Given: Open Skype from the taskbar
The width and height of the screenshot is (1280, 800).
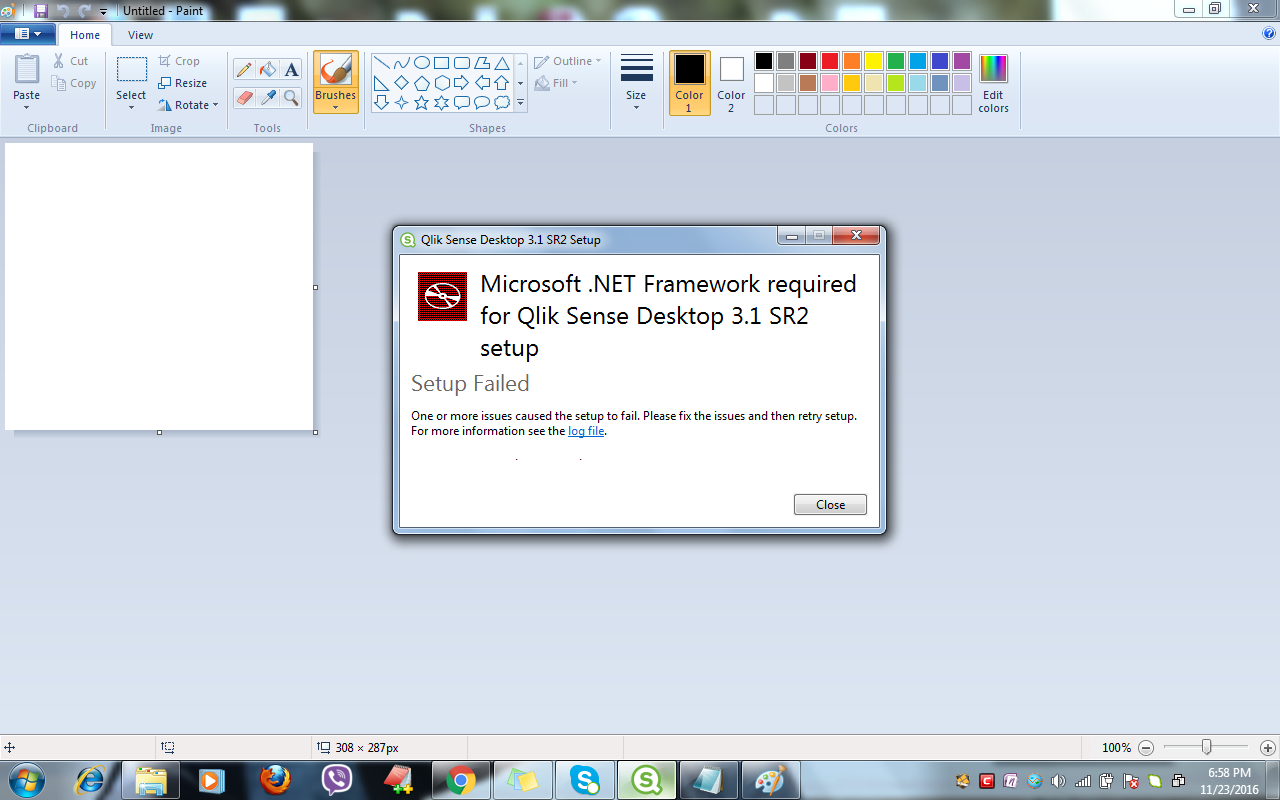Looking at the screenshot, I should 584,780.
